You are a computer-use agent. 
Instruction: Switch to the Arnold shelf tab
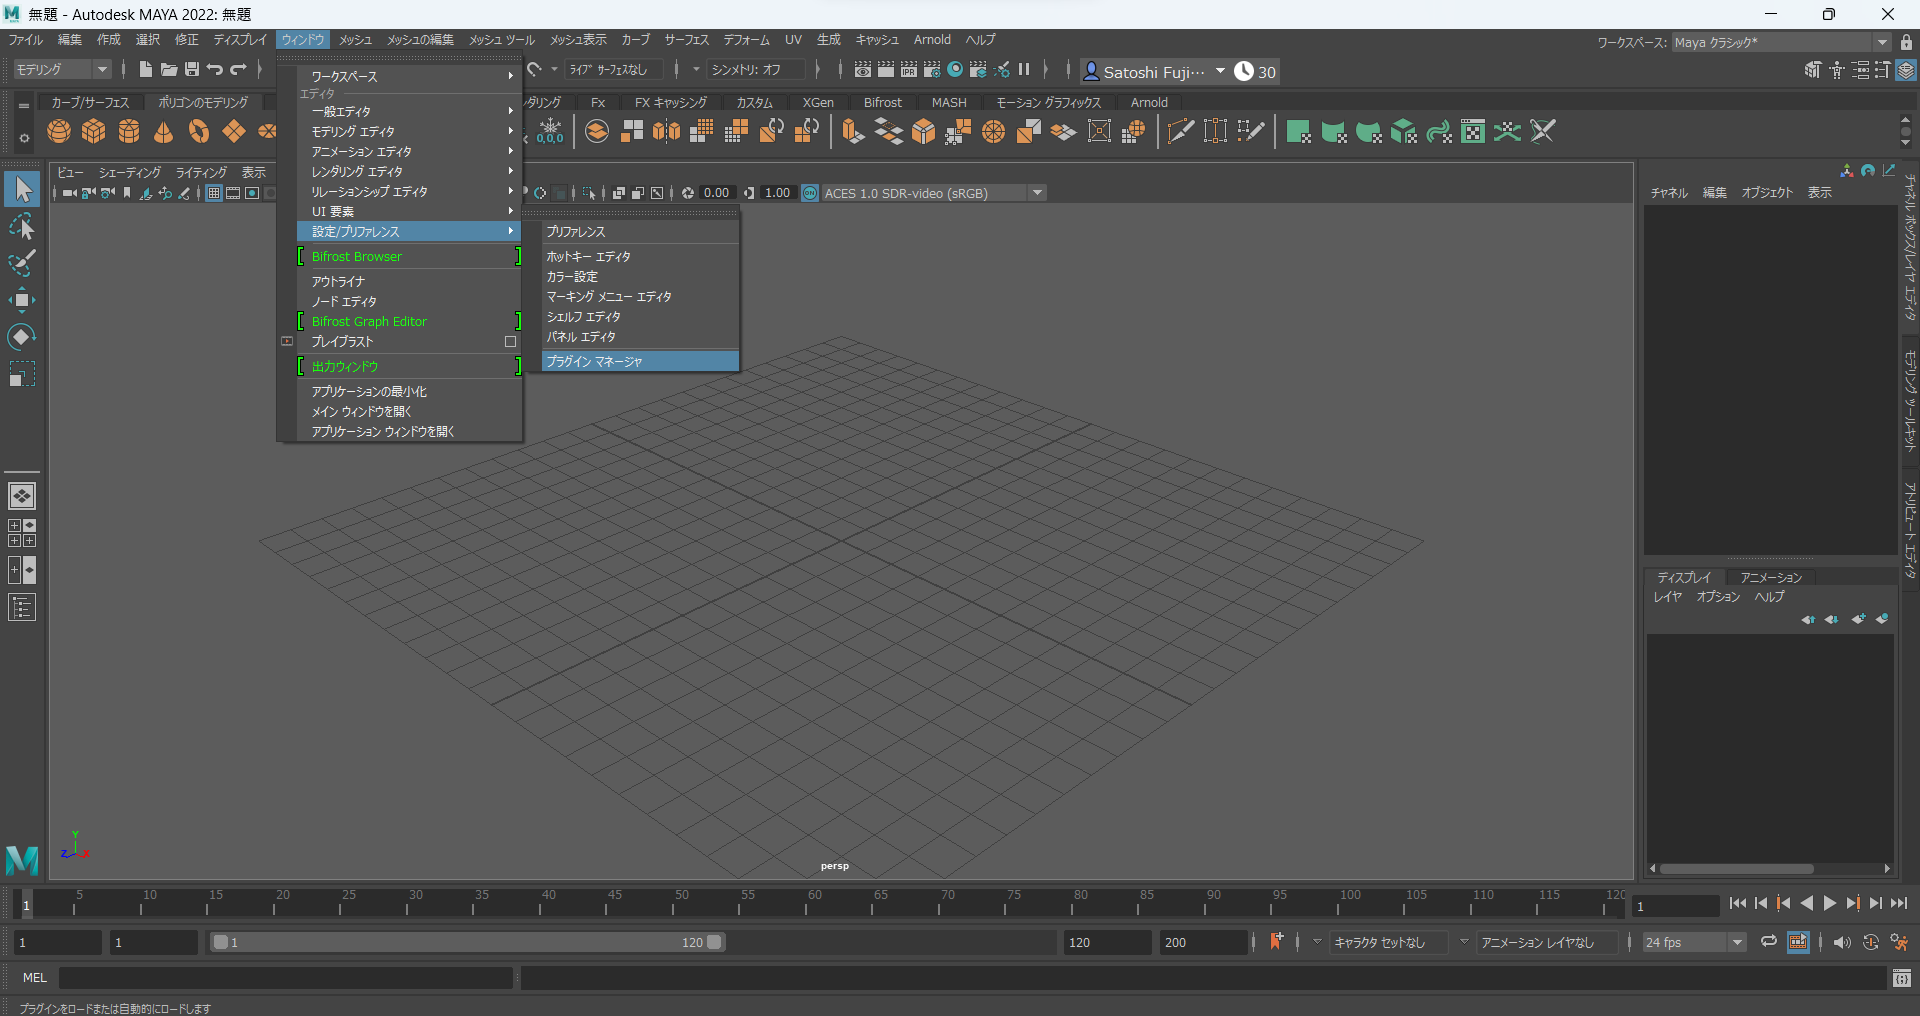(x=1149, y=102)
